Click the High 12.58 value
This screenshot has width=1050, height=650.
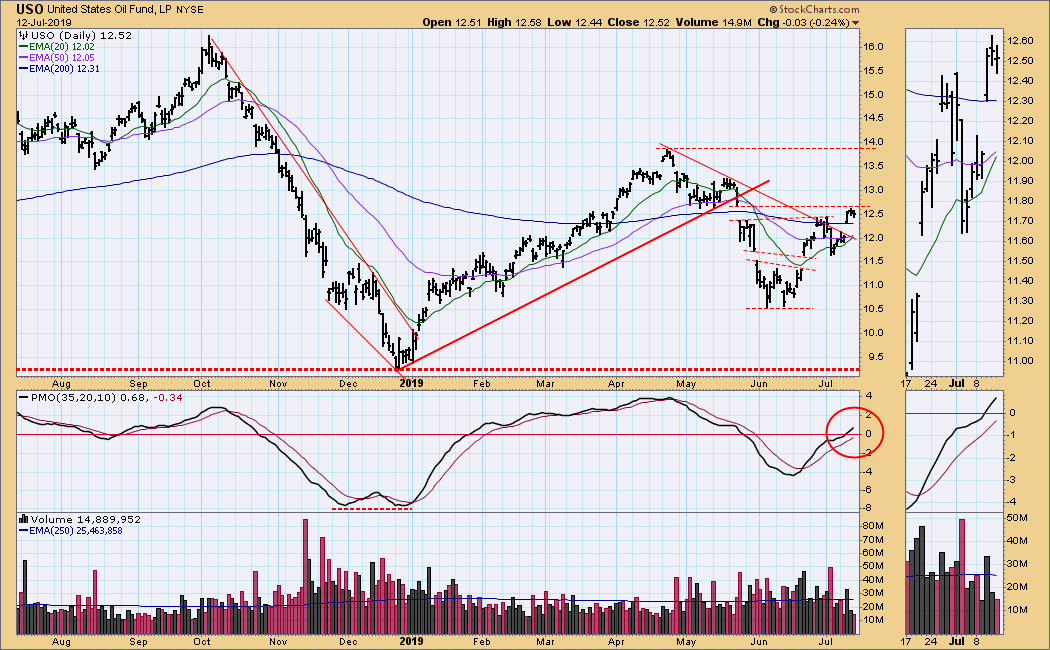[514, 22]
